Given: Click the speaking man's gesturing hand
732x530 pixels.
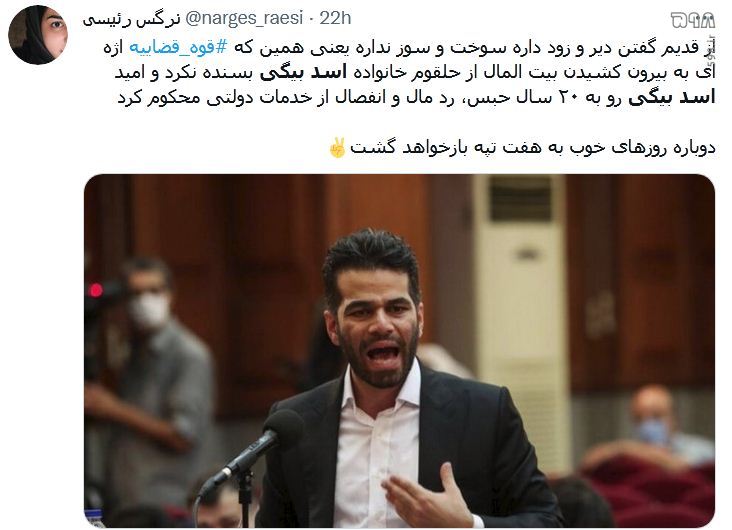Looking at the screenshot, I should [x=427, y=497].
